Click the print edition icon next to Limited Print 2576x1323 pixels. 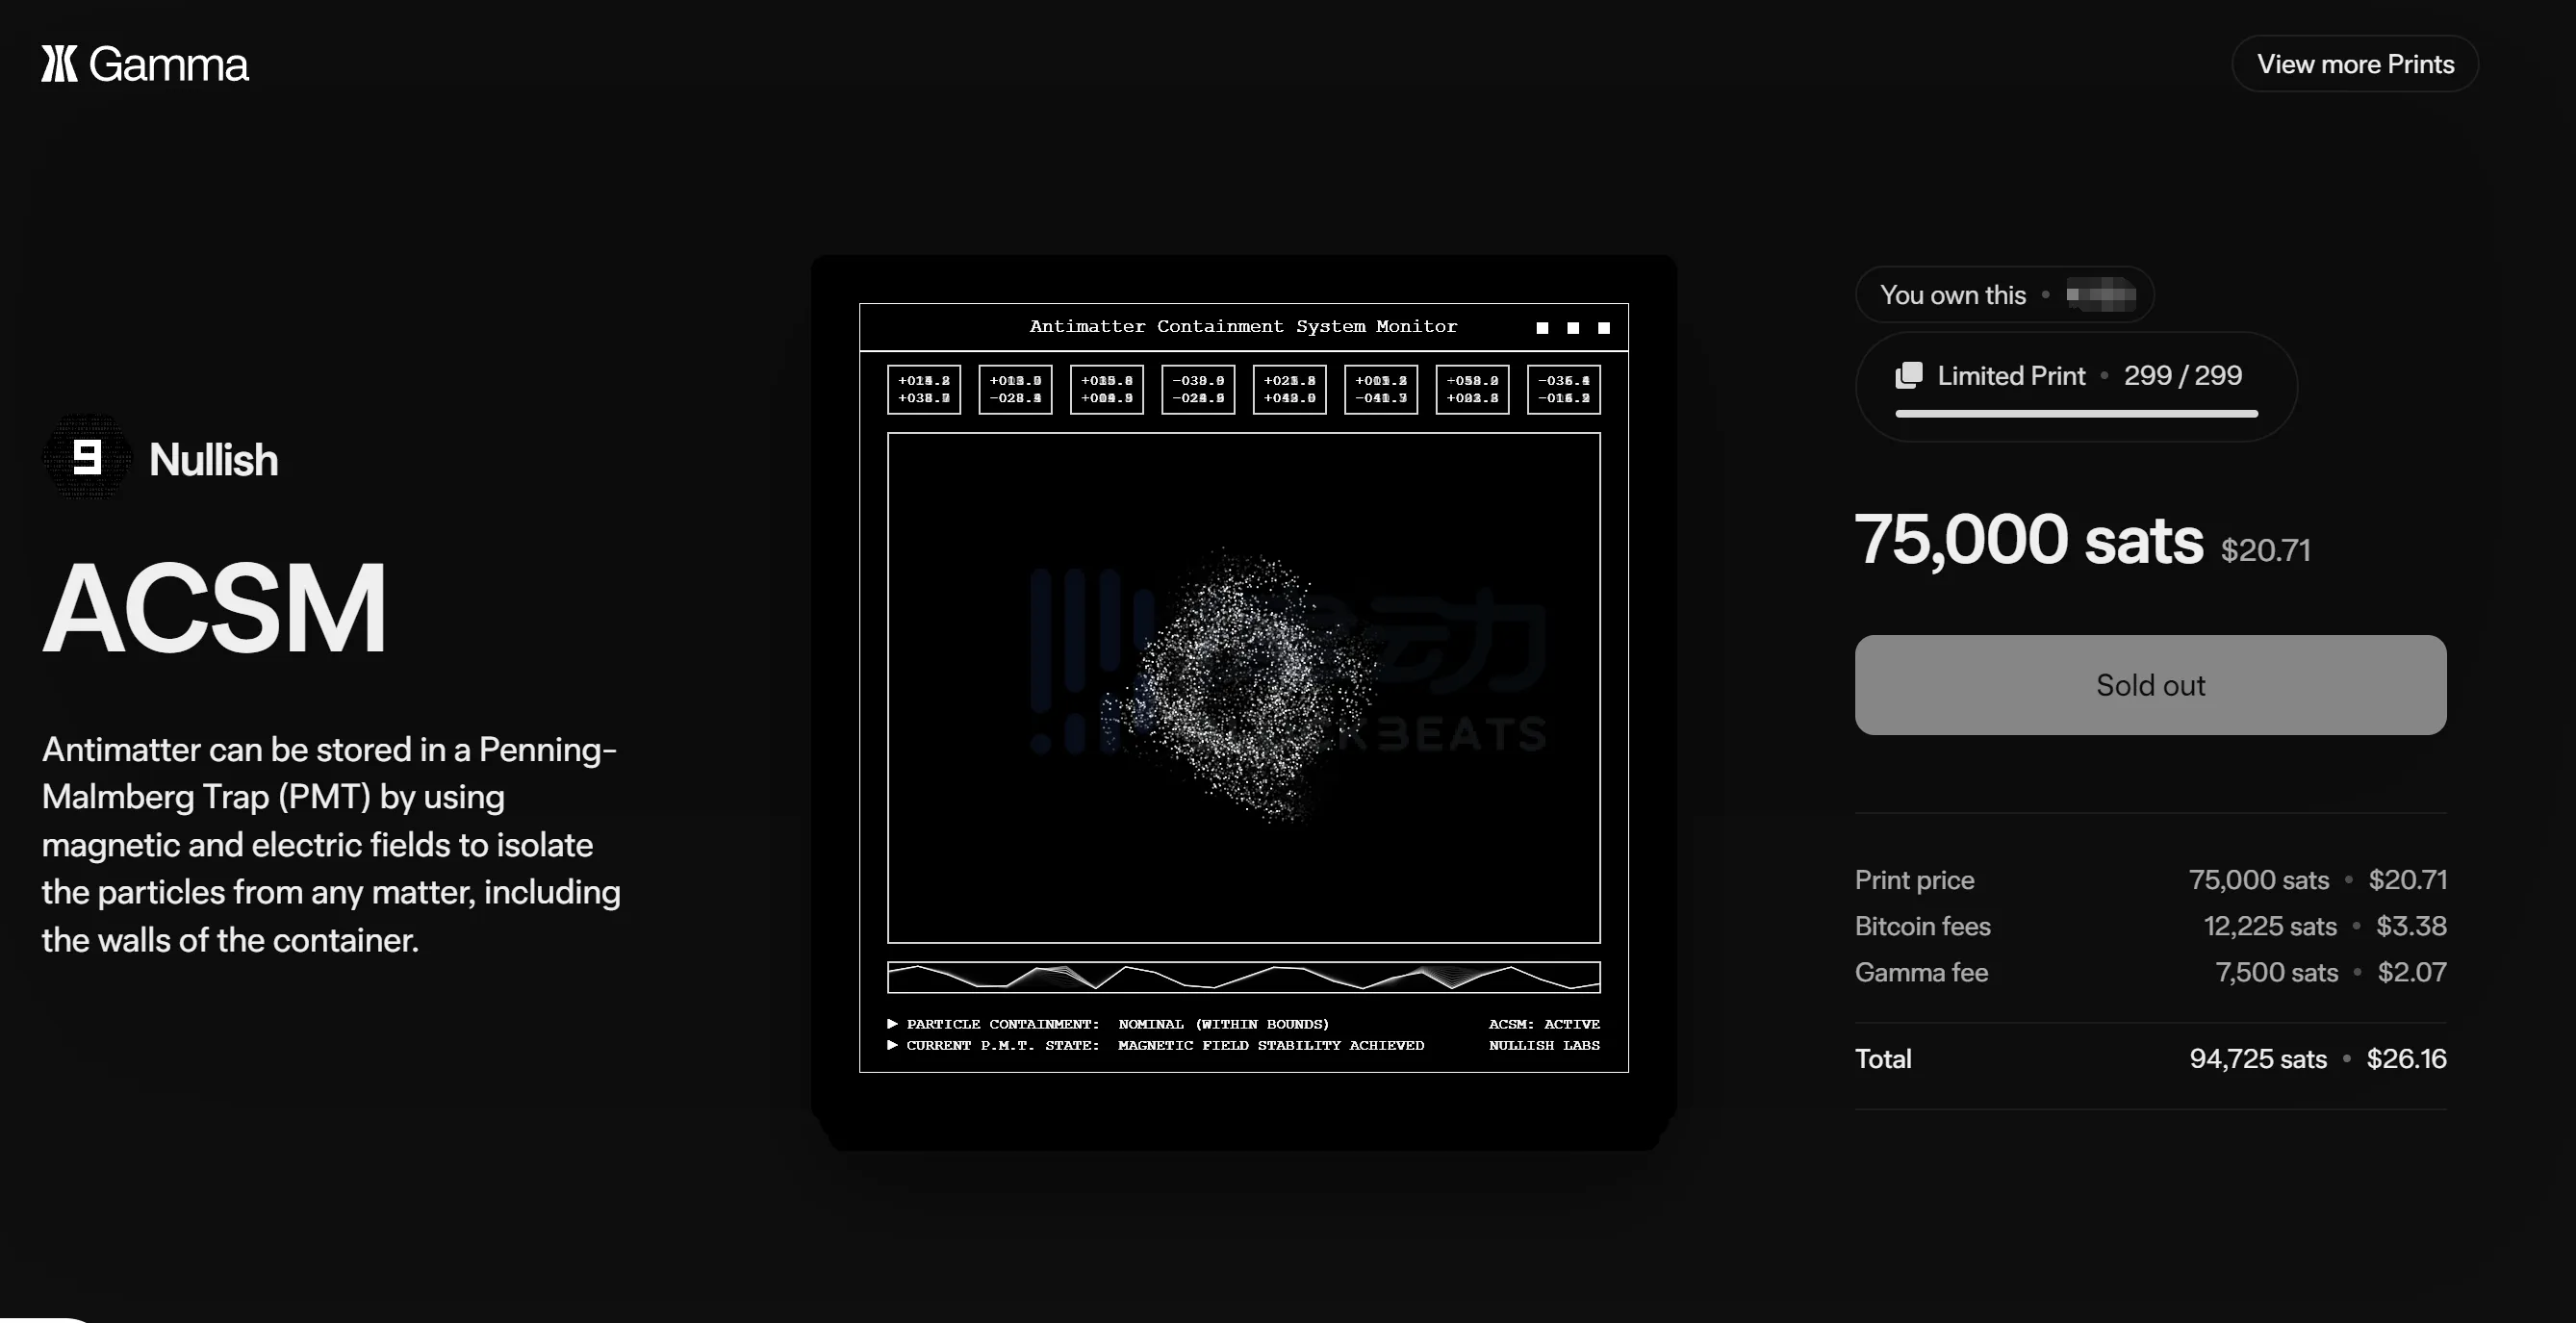(x=1908, y=373)
